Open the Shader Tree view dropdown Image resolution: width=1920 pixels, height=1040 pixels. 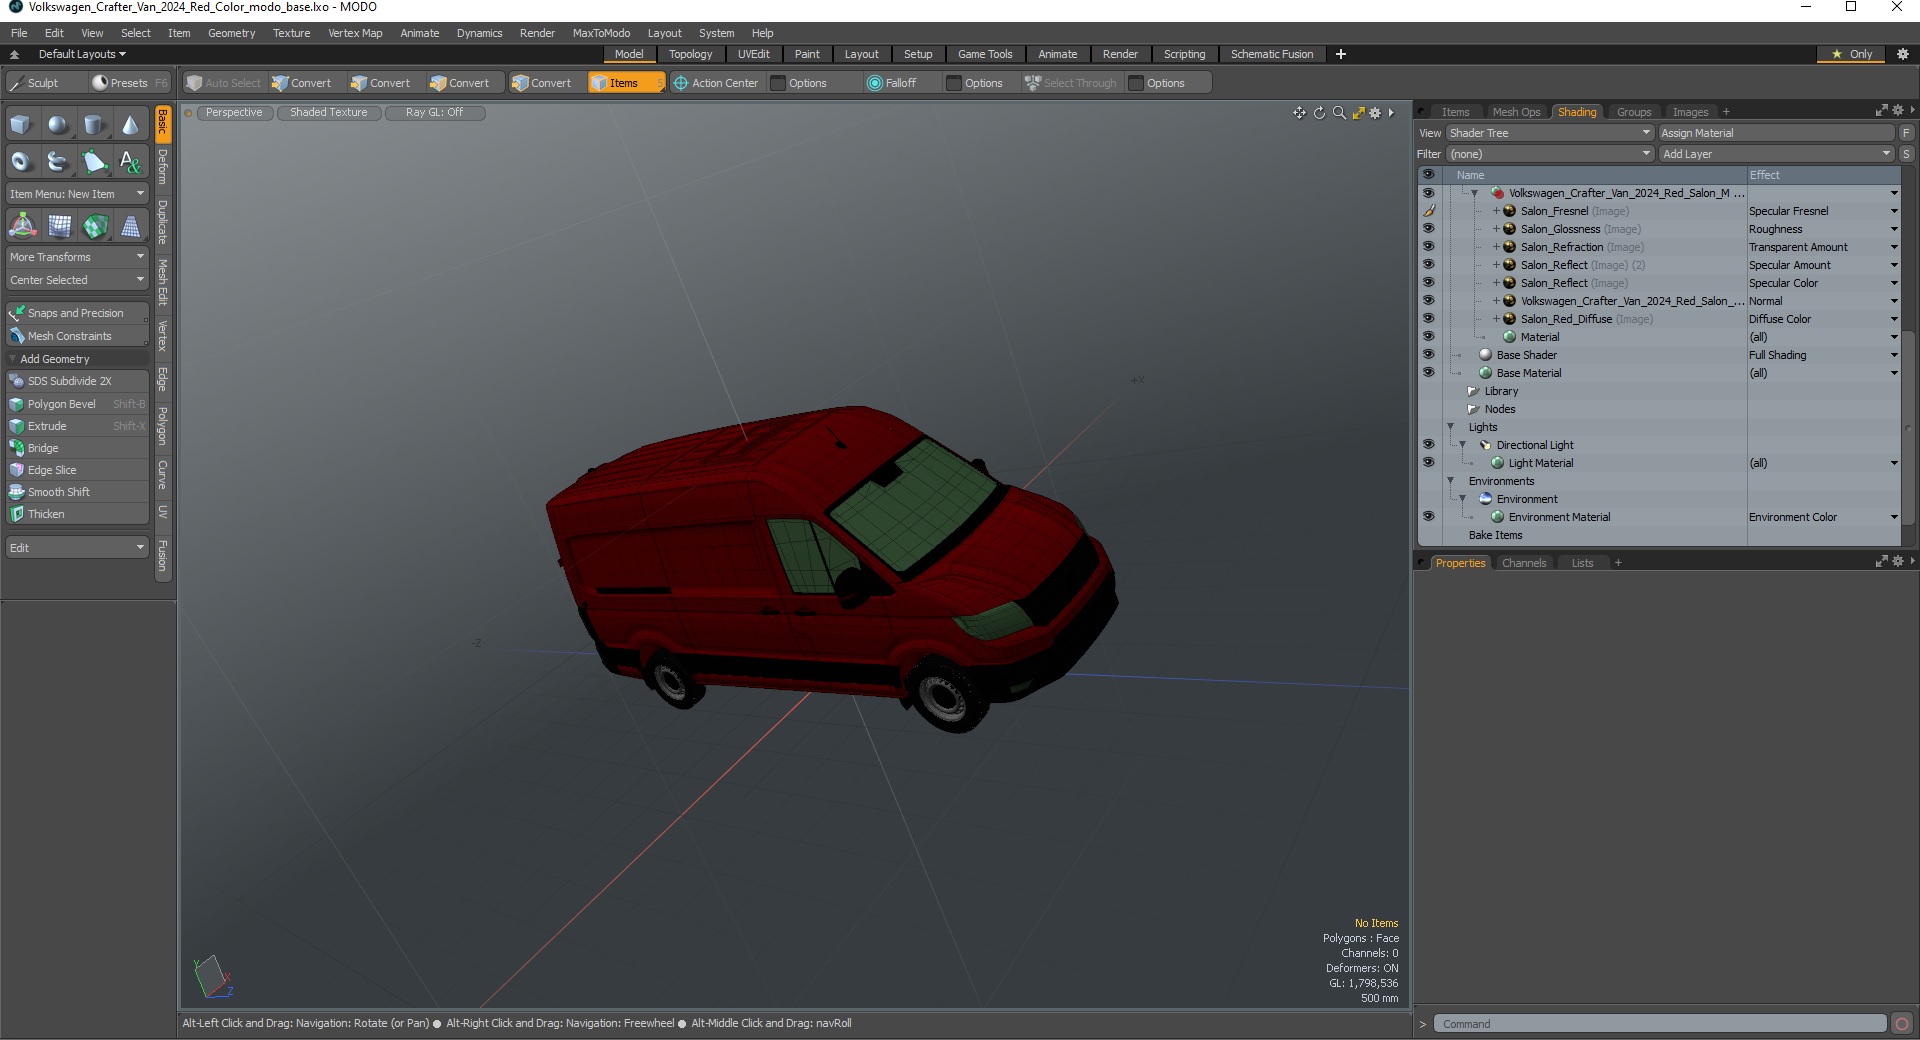[x=1549, y=133]
